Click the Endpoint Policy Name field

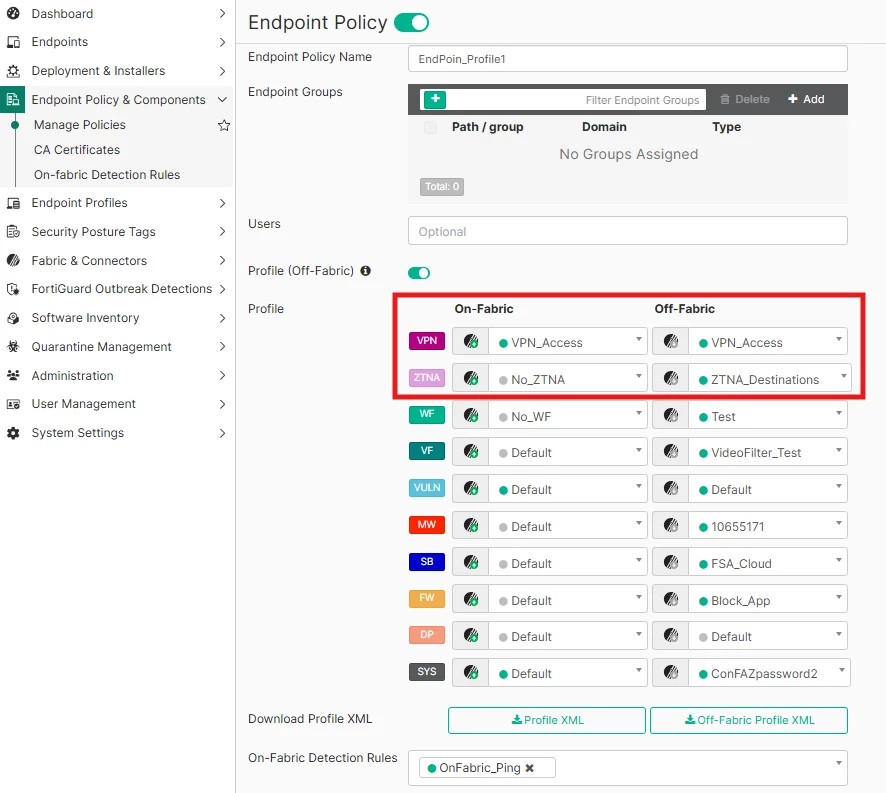click(628, 59)
